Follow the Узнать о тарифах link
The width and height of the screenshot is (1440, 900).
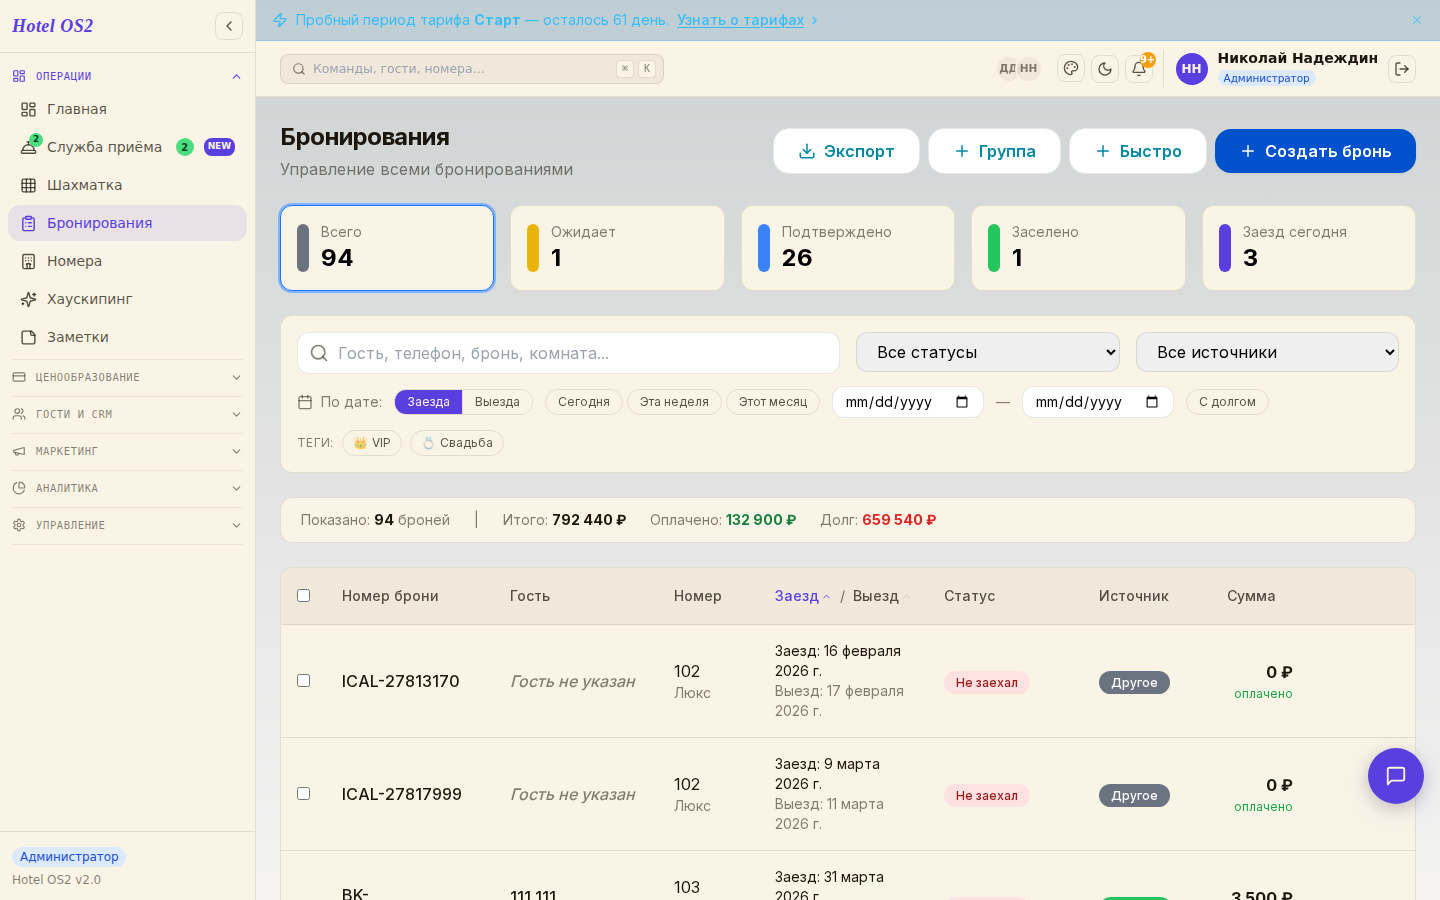click(740, 20)
